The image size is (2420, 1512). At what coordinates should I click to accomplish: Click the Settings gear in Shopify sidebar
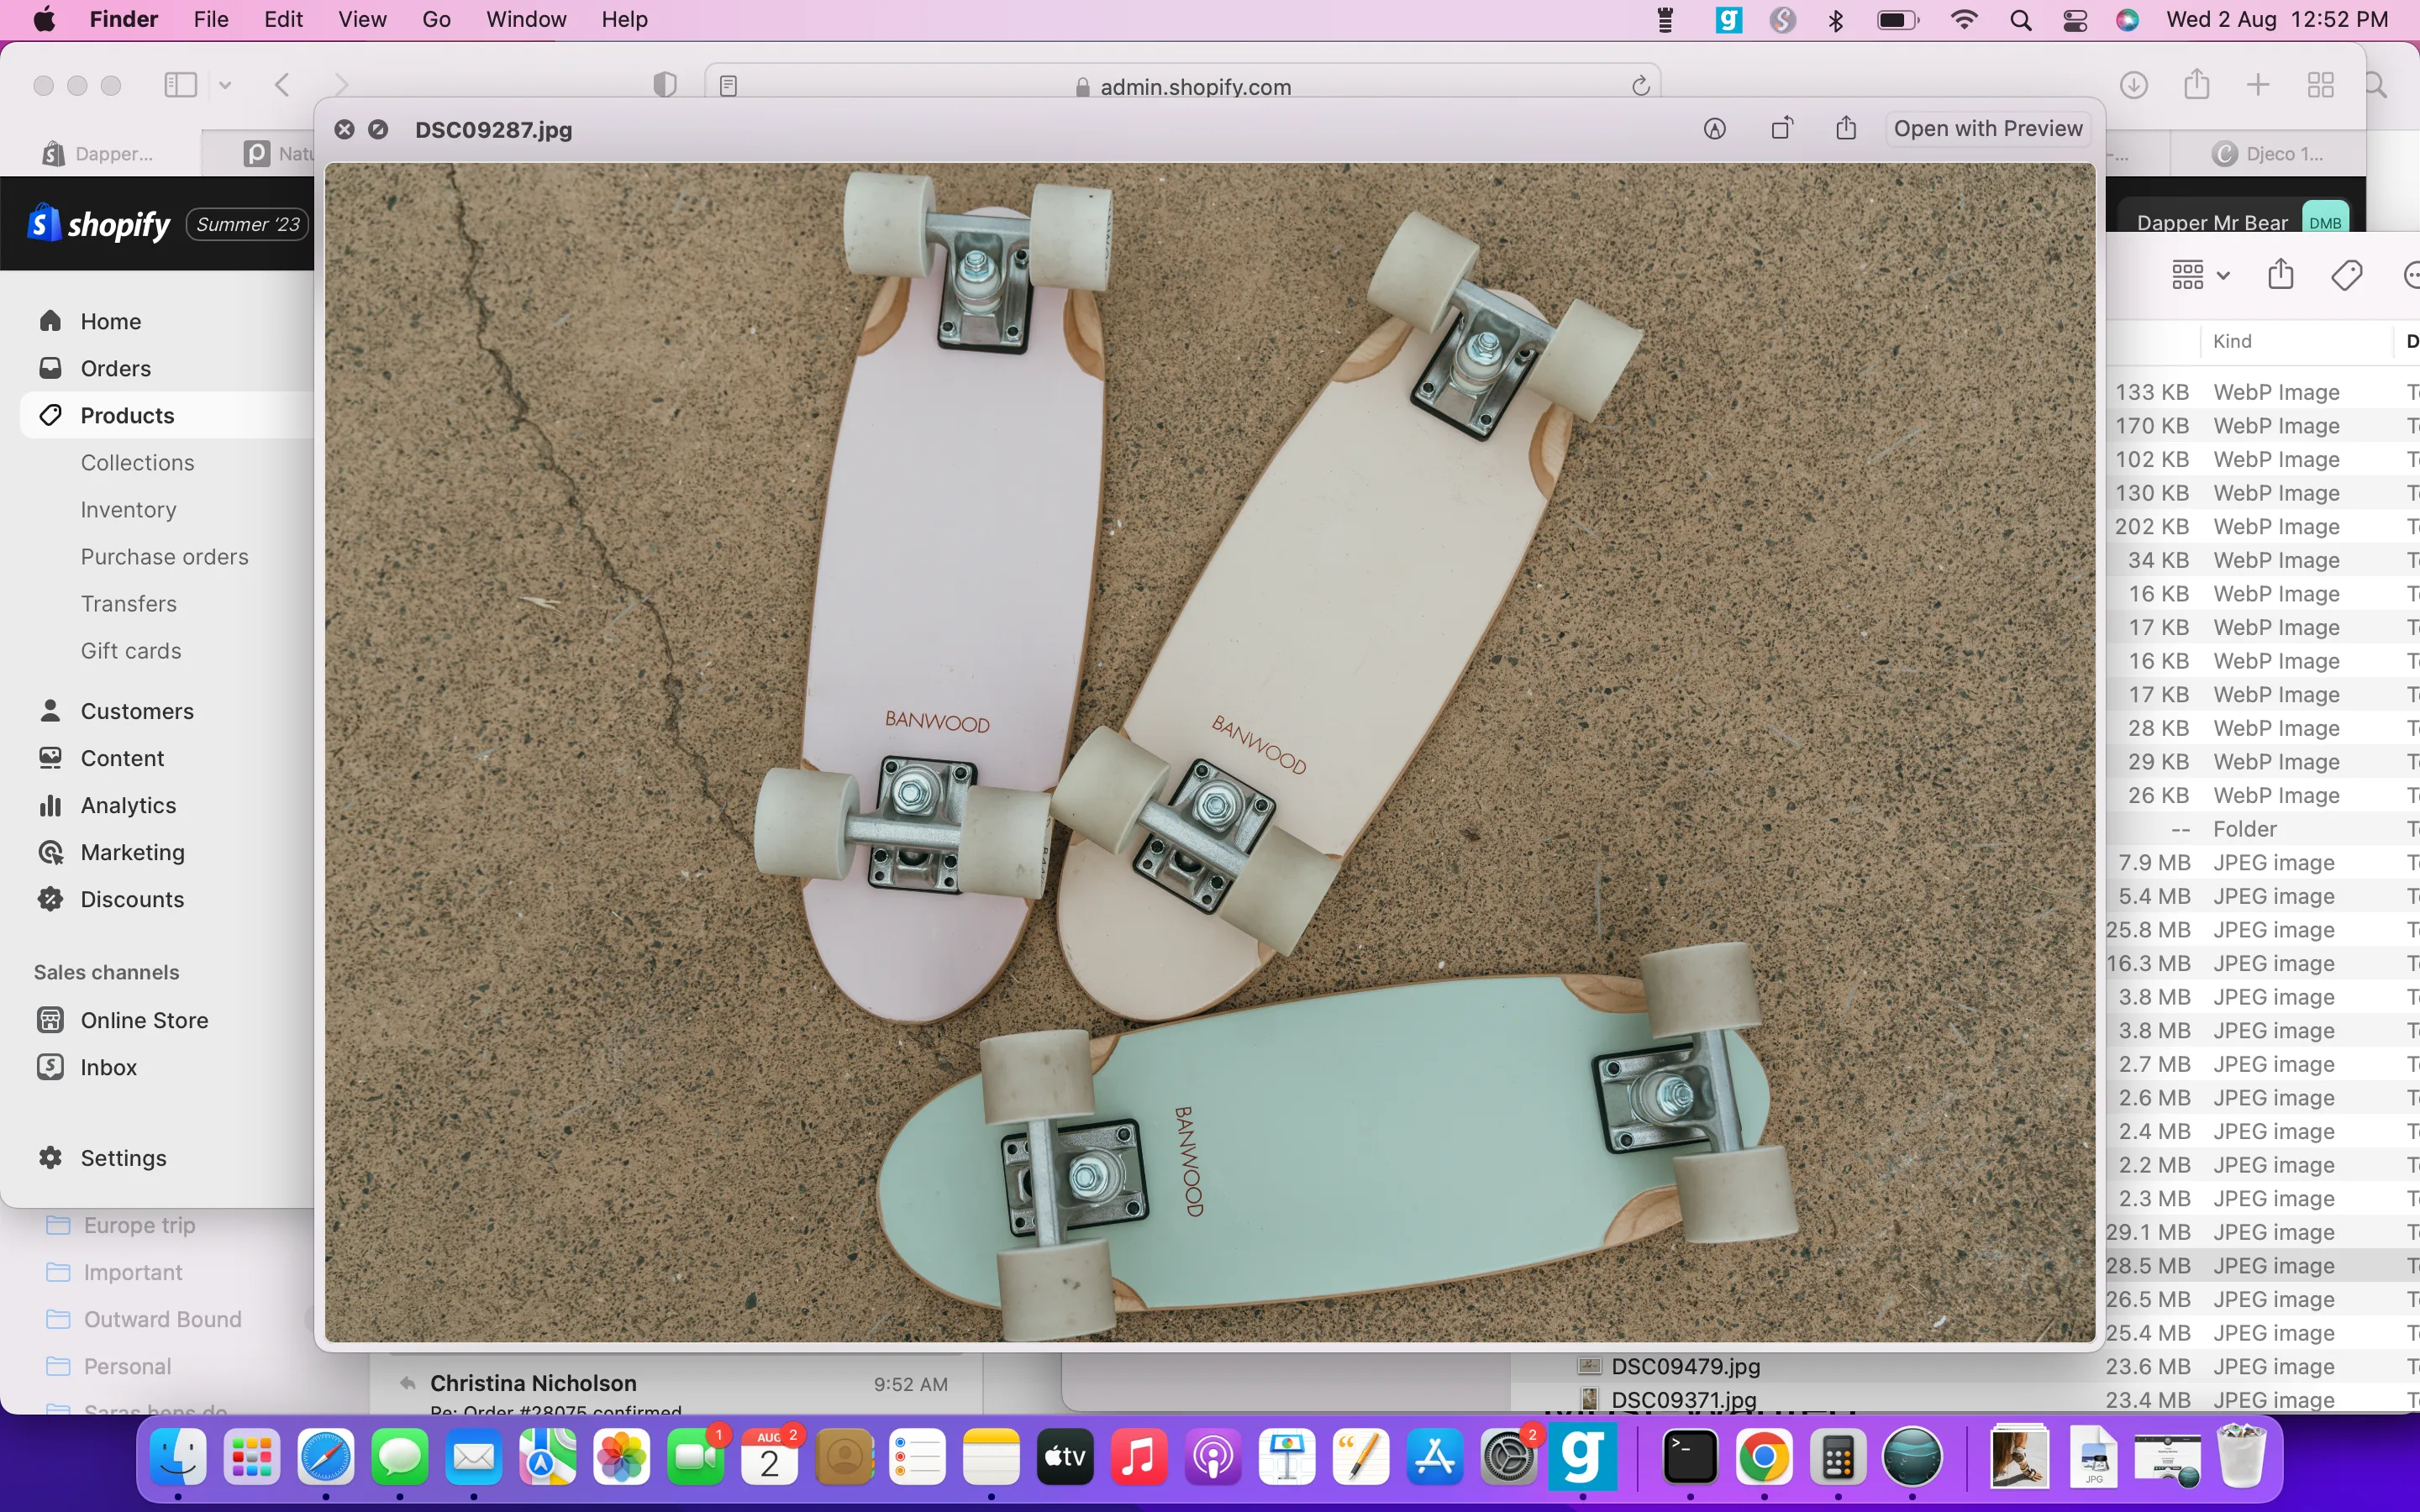point(50,1157)
